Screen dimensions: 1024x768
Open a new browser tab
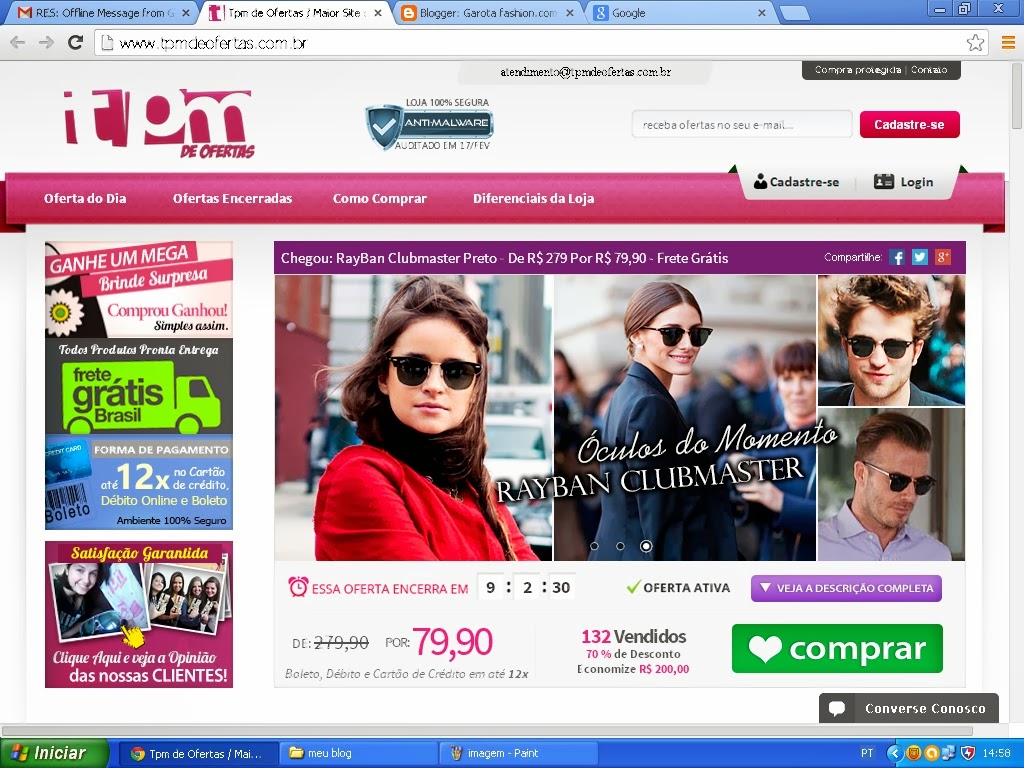[794, 13]
